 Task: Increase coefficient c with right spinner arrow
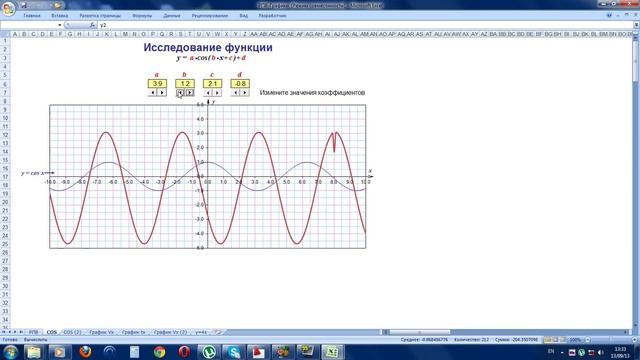pos(217,93)
